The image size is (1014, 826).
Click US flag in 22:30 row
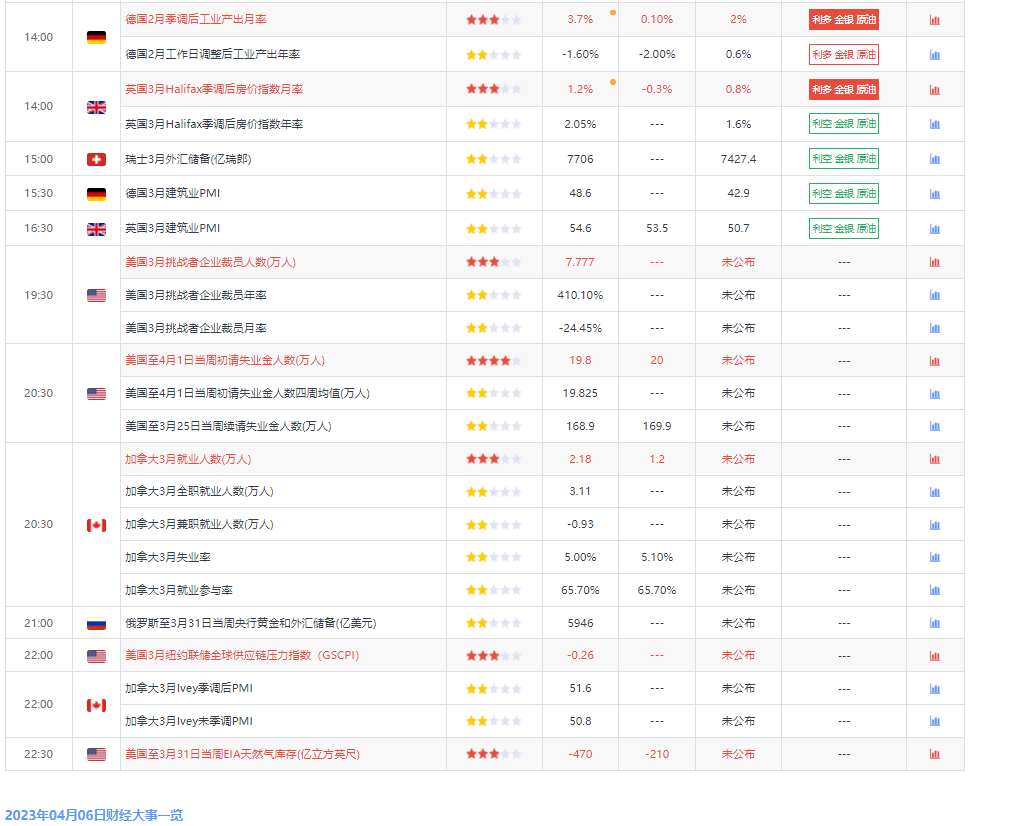[96, 754]
